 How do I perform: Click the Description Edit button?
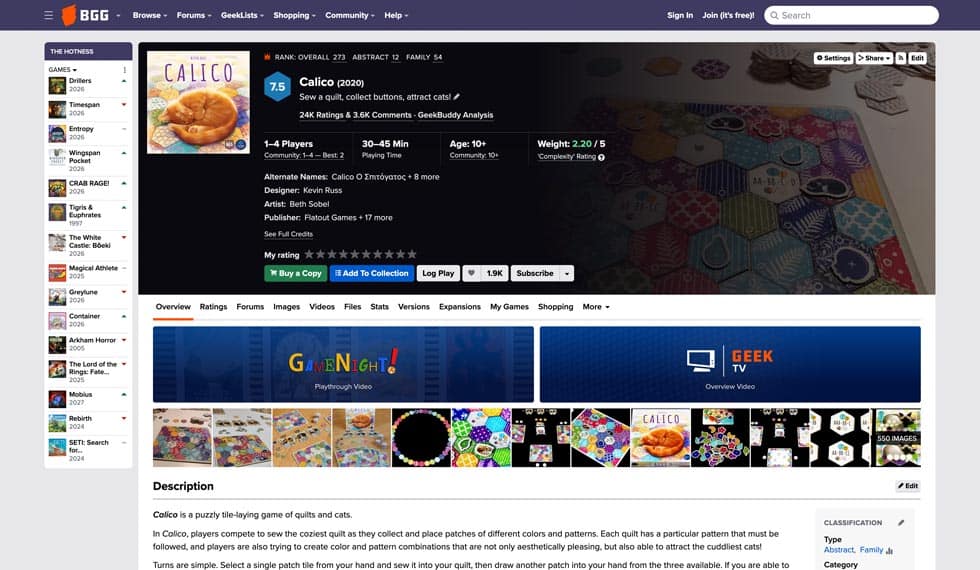coord(908,486)
